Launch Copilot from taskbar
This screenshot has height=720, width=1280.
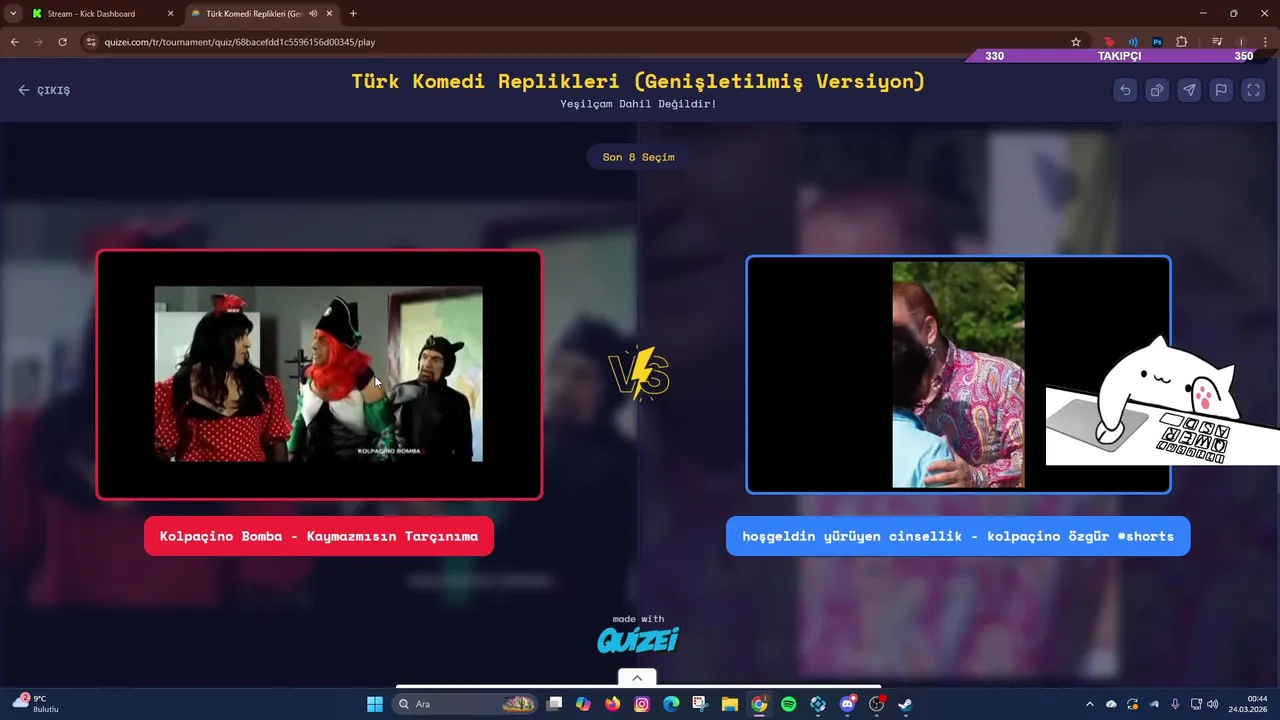[583, 704]
